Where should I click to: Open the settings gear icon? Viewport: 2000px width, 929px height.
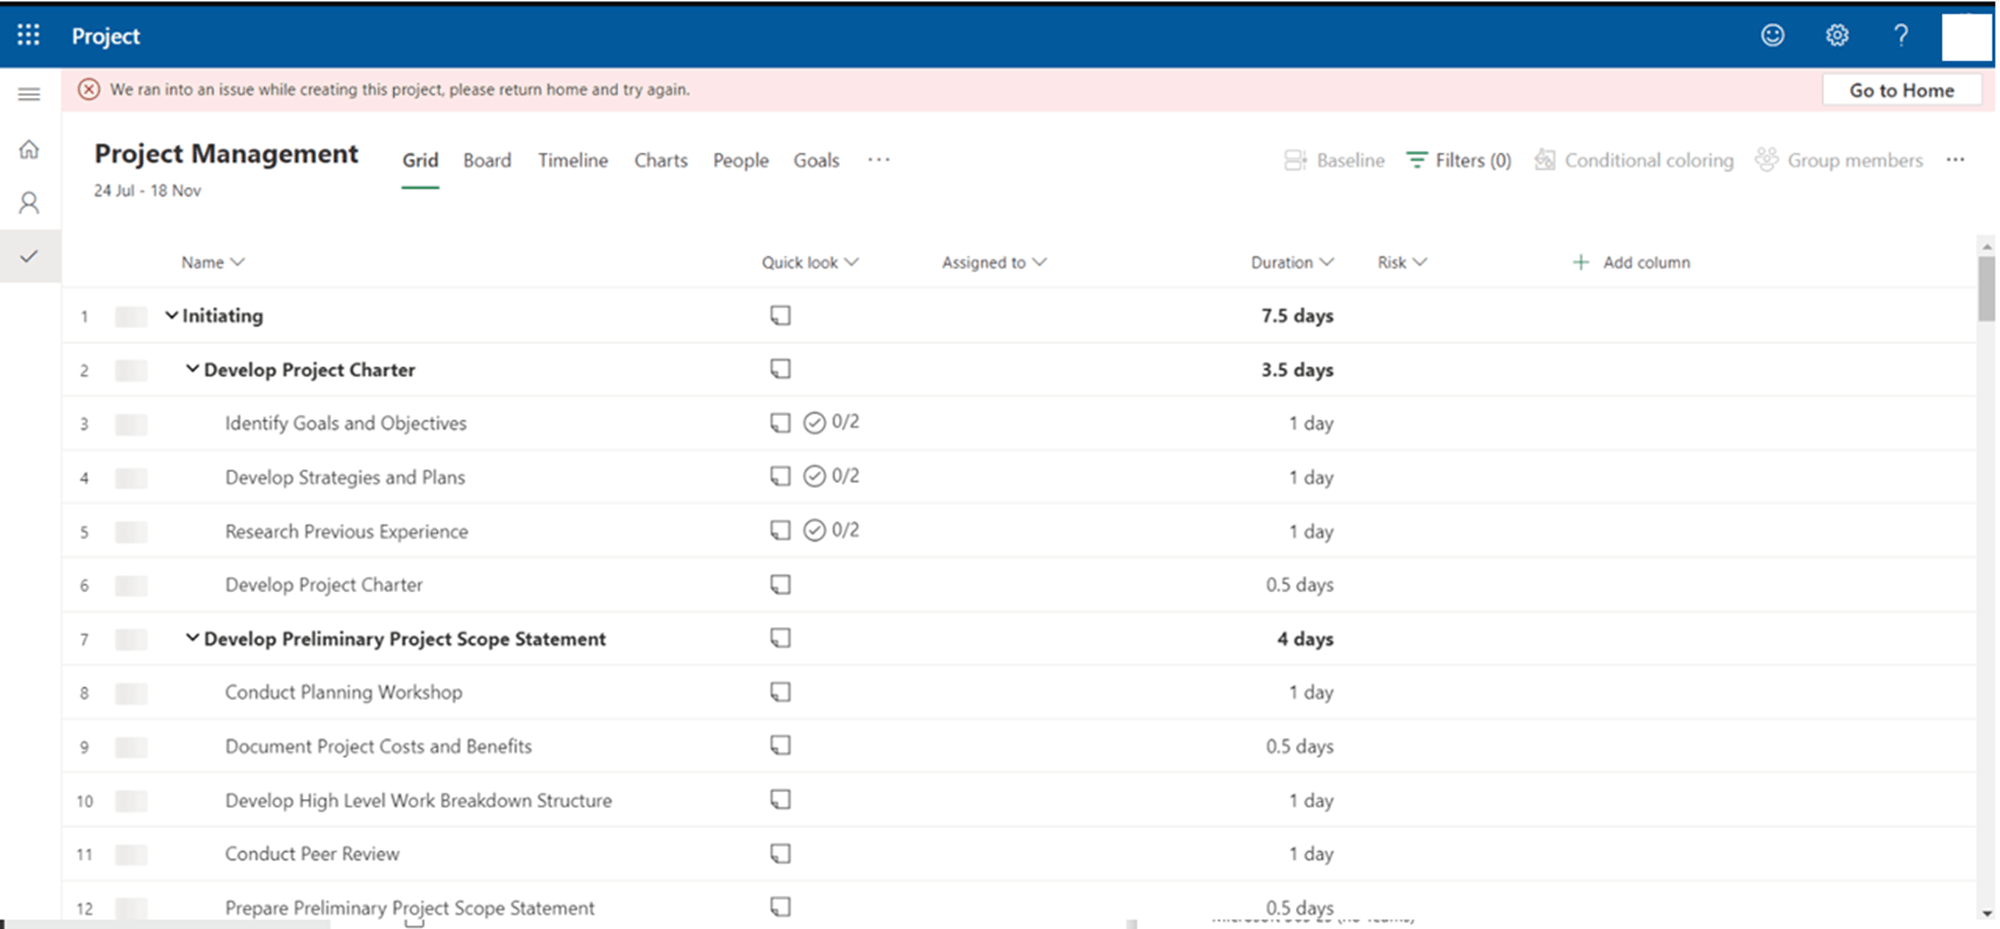tap(1837, 36)
